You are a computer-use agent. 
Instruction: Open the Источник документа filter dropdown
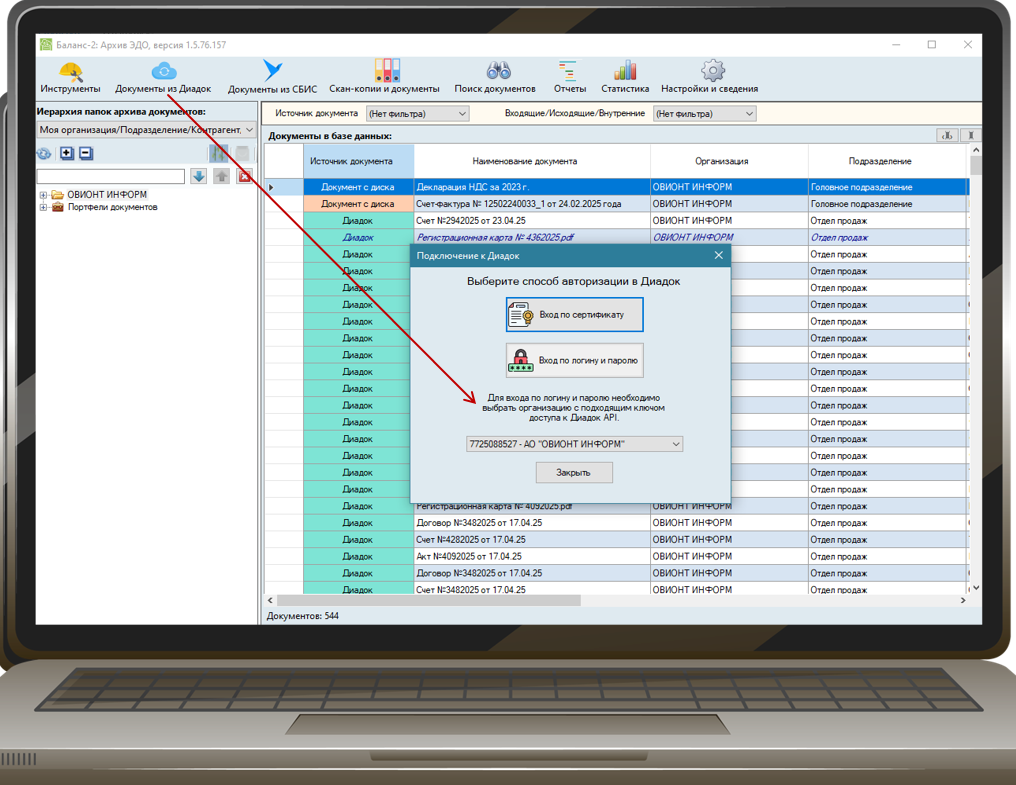(417, 113)
